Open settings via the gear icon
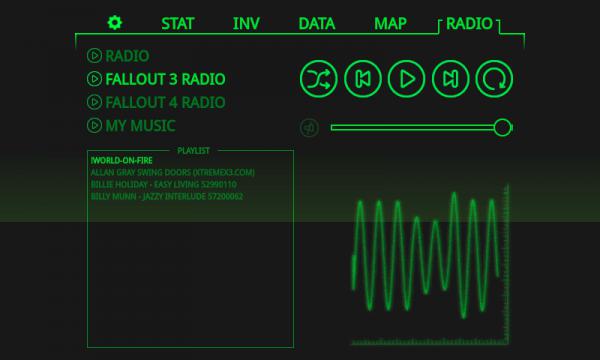This screenshot has height=360, width=600. tap(115, 23)
